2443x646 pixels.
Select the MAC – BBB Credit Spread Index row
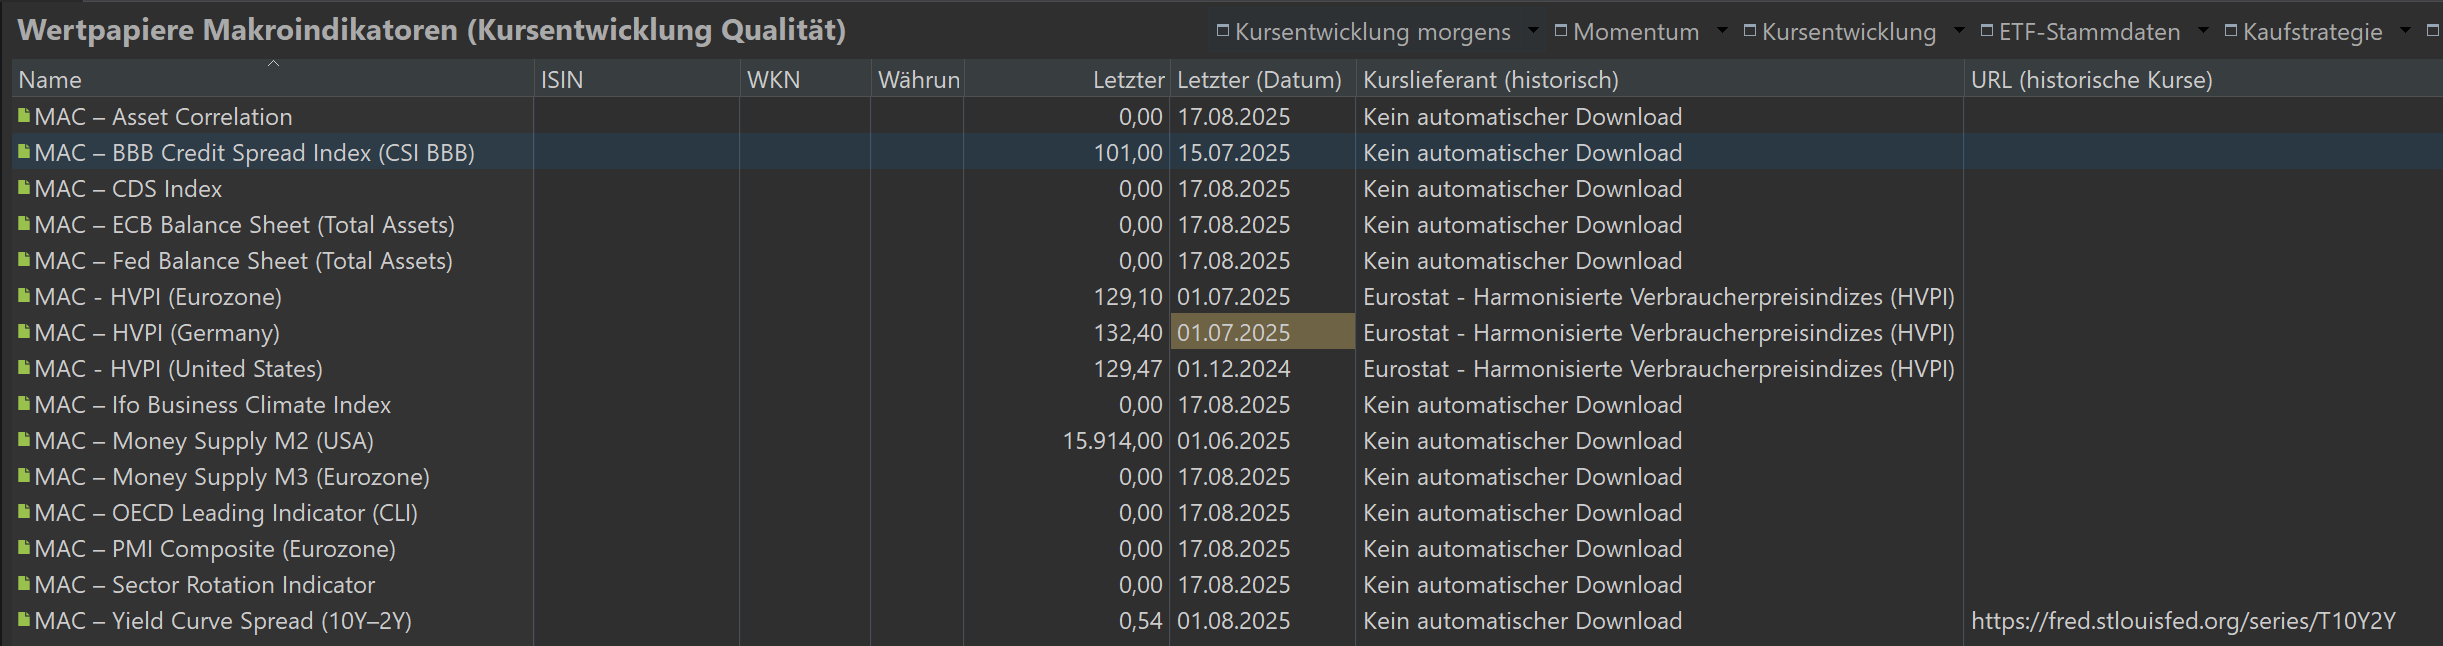coord(254,153)
